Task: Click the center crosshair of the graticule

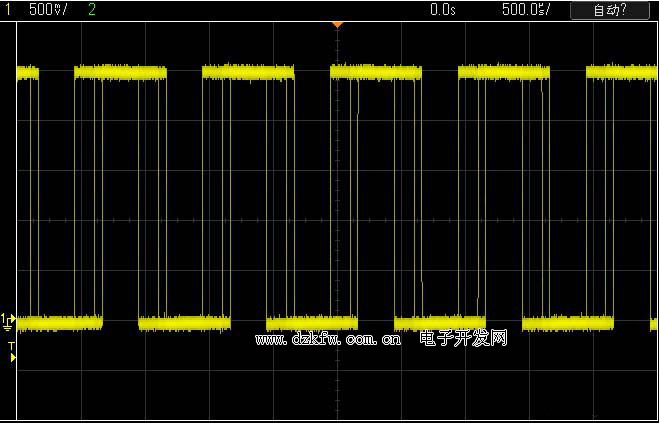Action: tap(338, 220)
